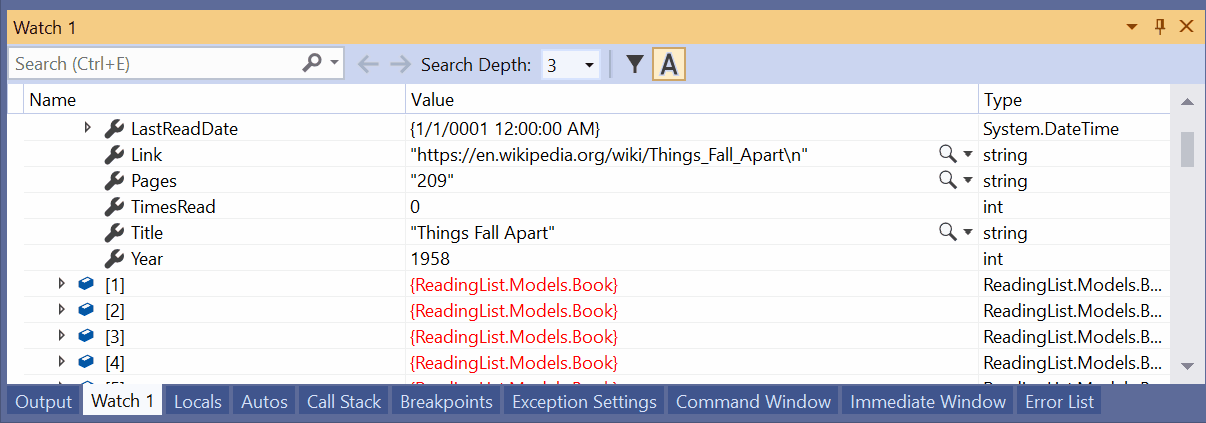Click the vertical scrollbar down arrow
This screenshot has width=1206, height=423.
pos(1187,366)
